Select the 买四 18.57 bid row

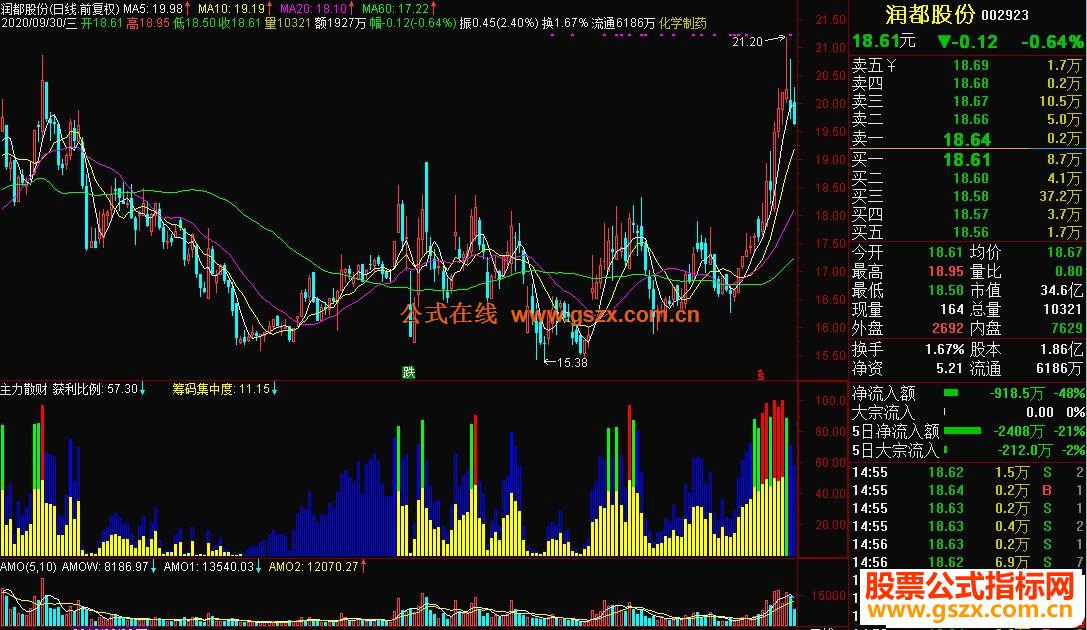[966, 214]
